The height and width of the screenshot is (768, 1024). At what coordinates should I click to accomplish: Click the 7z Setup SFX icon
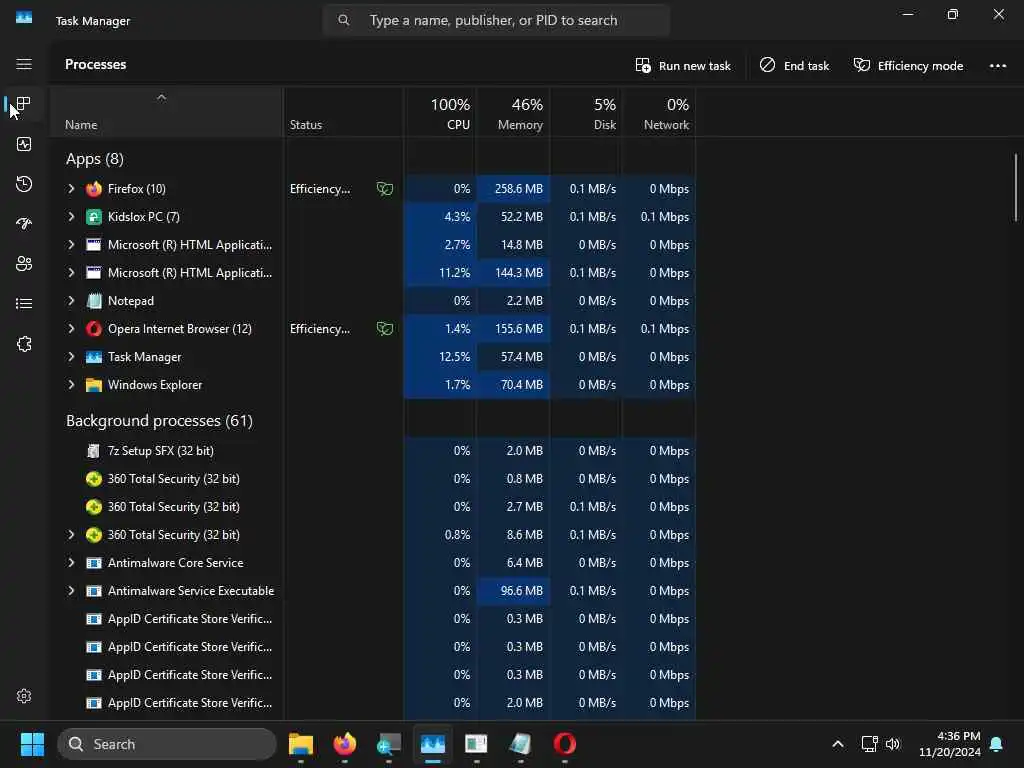(94, 451)
